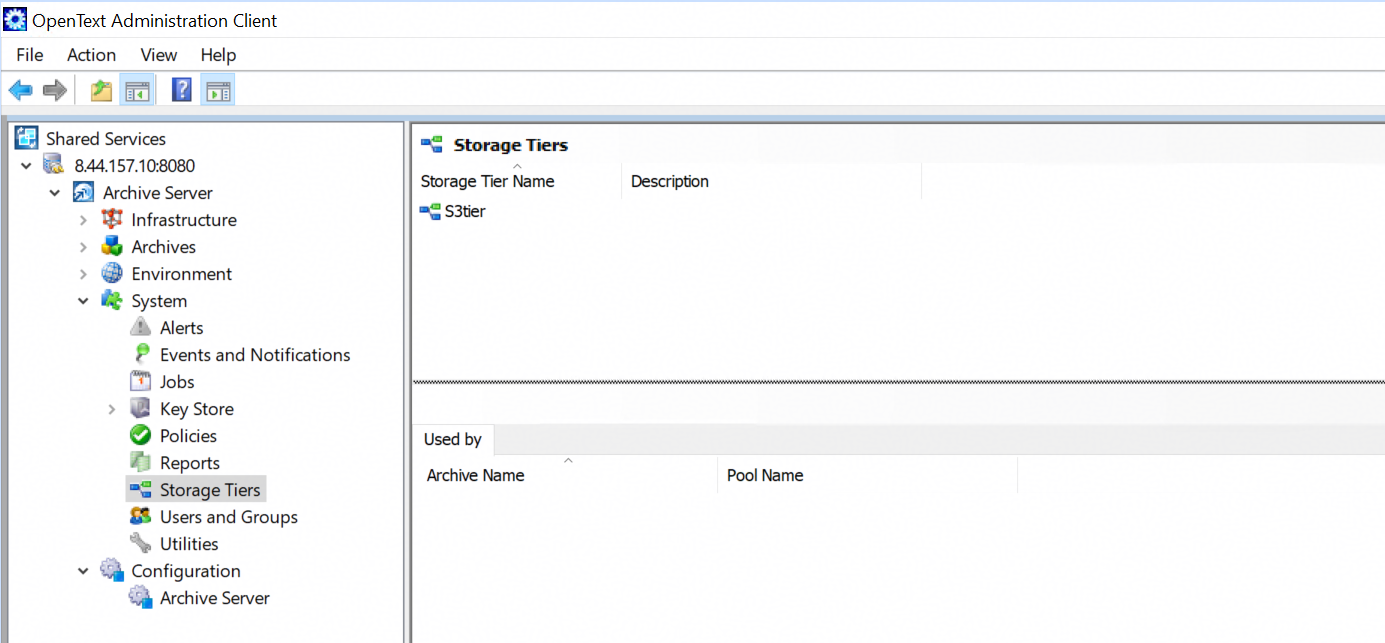Click the OpenText app icon in title bar
The image size is (1385, 643).
(x=15, y=20)
